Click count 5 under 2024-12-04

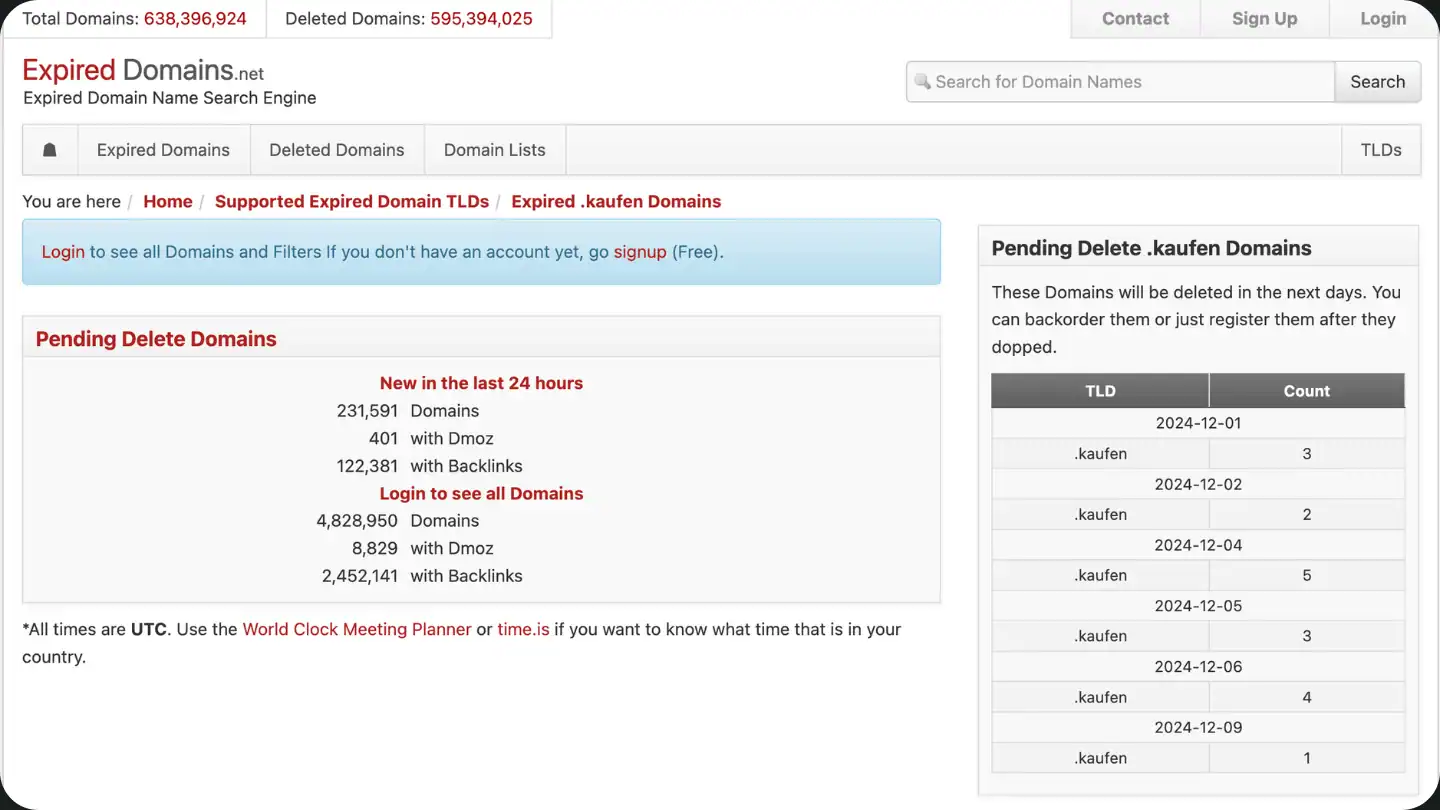[x=1307, y=576]
